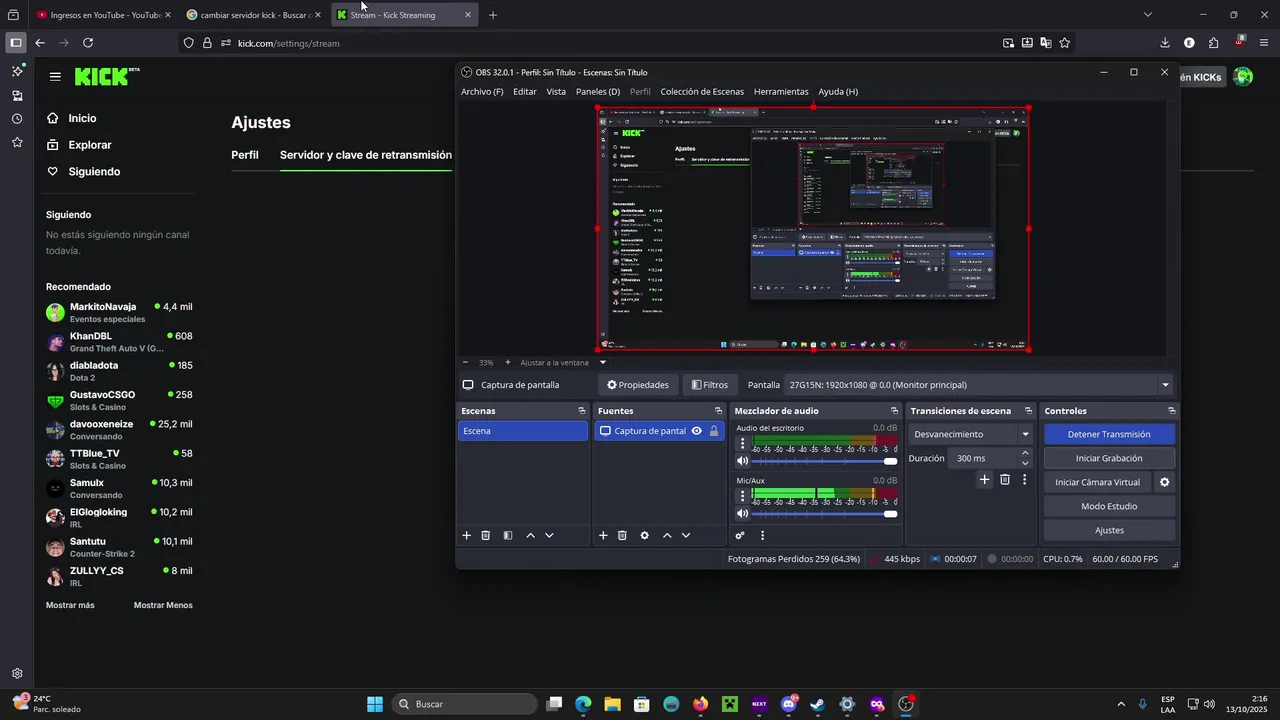Viewport: 1280px width, 720px height.
Task: Show hidden system tray icons
Action: pyautogui.click(x=1120, y=704)
